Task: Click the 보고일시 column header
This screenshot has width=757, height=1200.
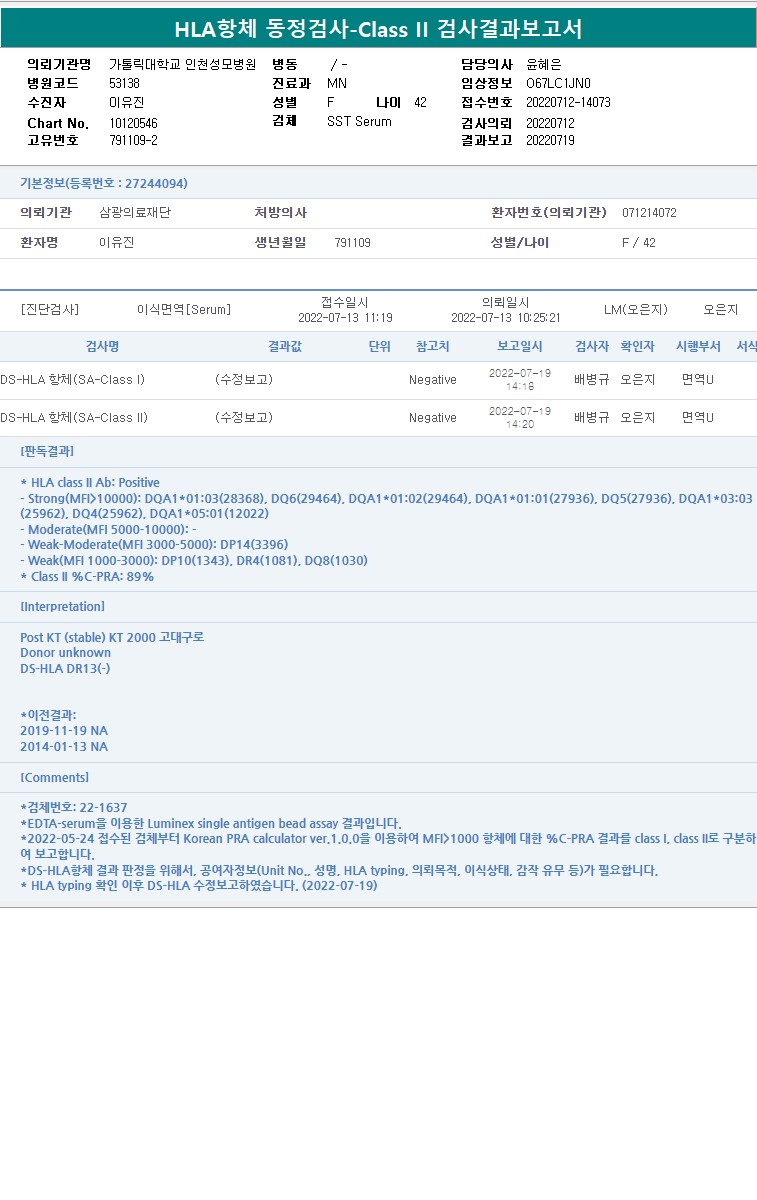Action: [520, 346]
